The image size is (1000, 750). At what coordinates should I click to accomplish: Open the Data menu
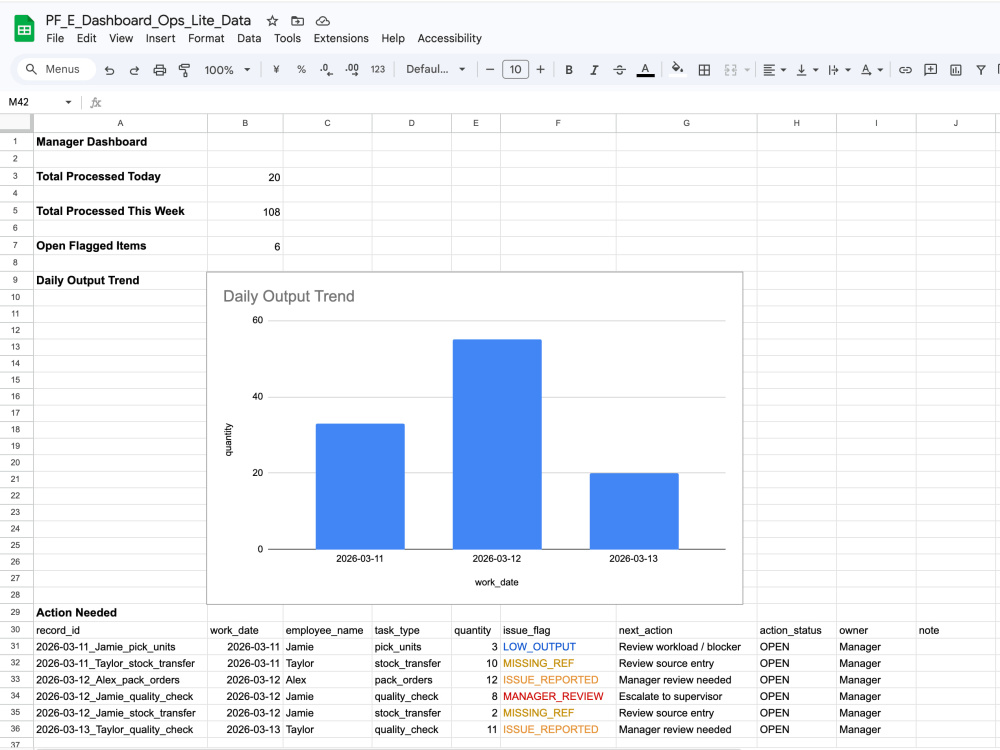tap(249, 38)
